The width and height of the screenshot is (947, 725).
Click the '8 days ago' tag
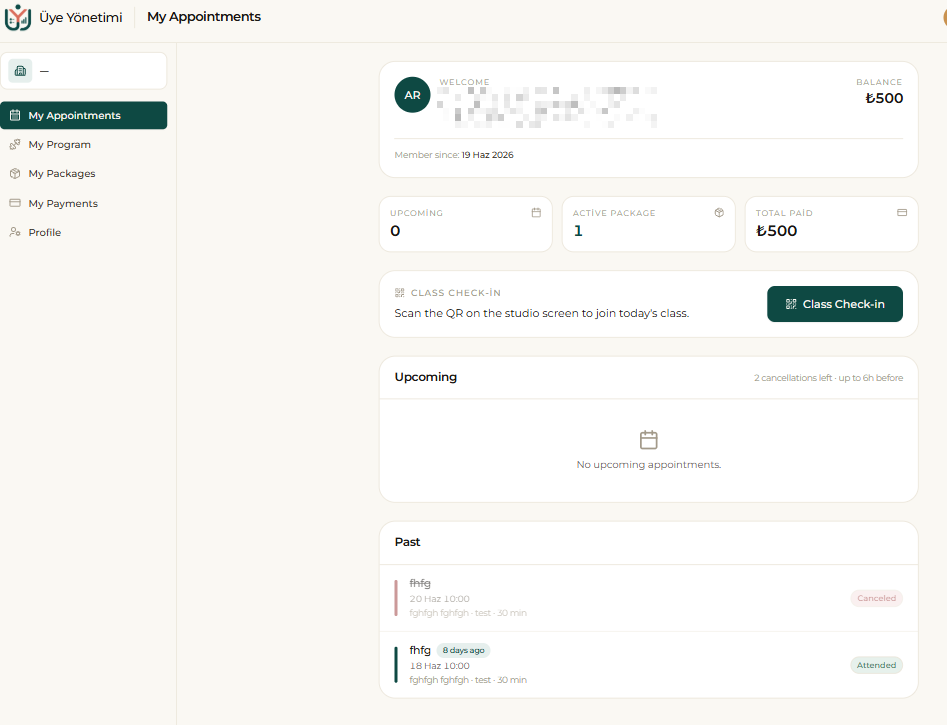tap(463, 650)
